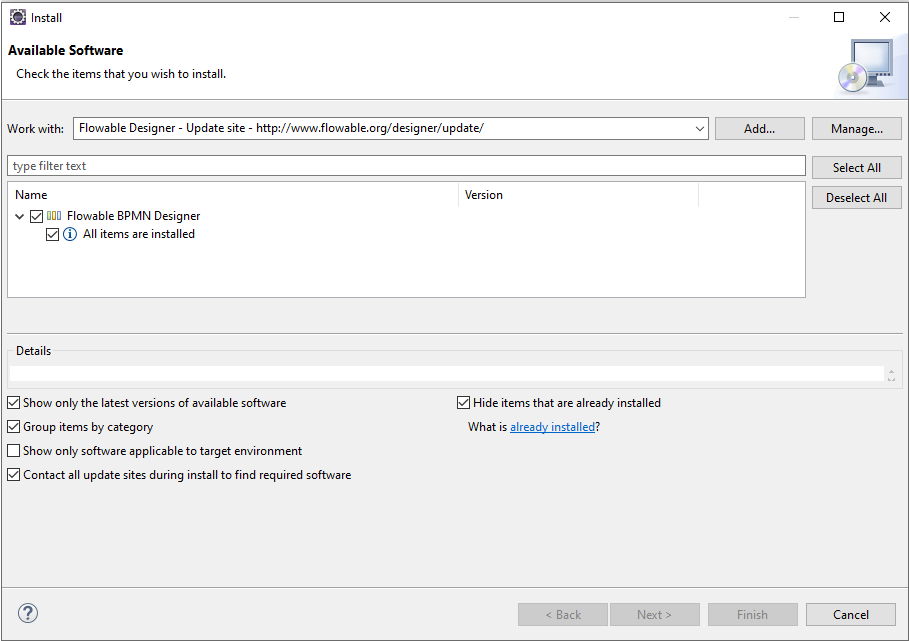Toggle Show only the latest versions checkbox
The image size is (909, 641).
13,403
